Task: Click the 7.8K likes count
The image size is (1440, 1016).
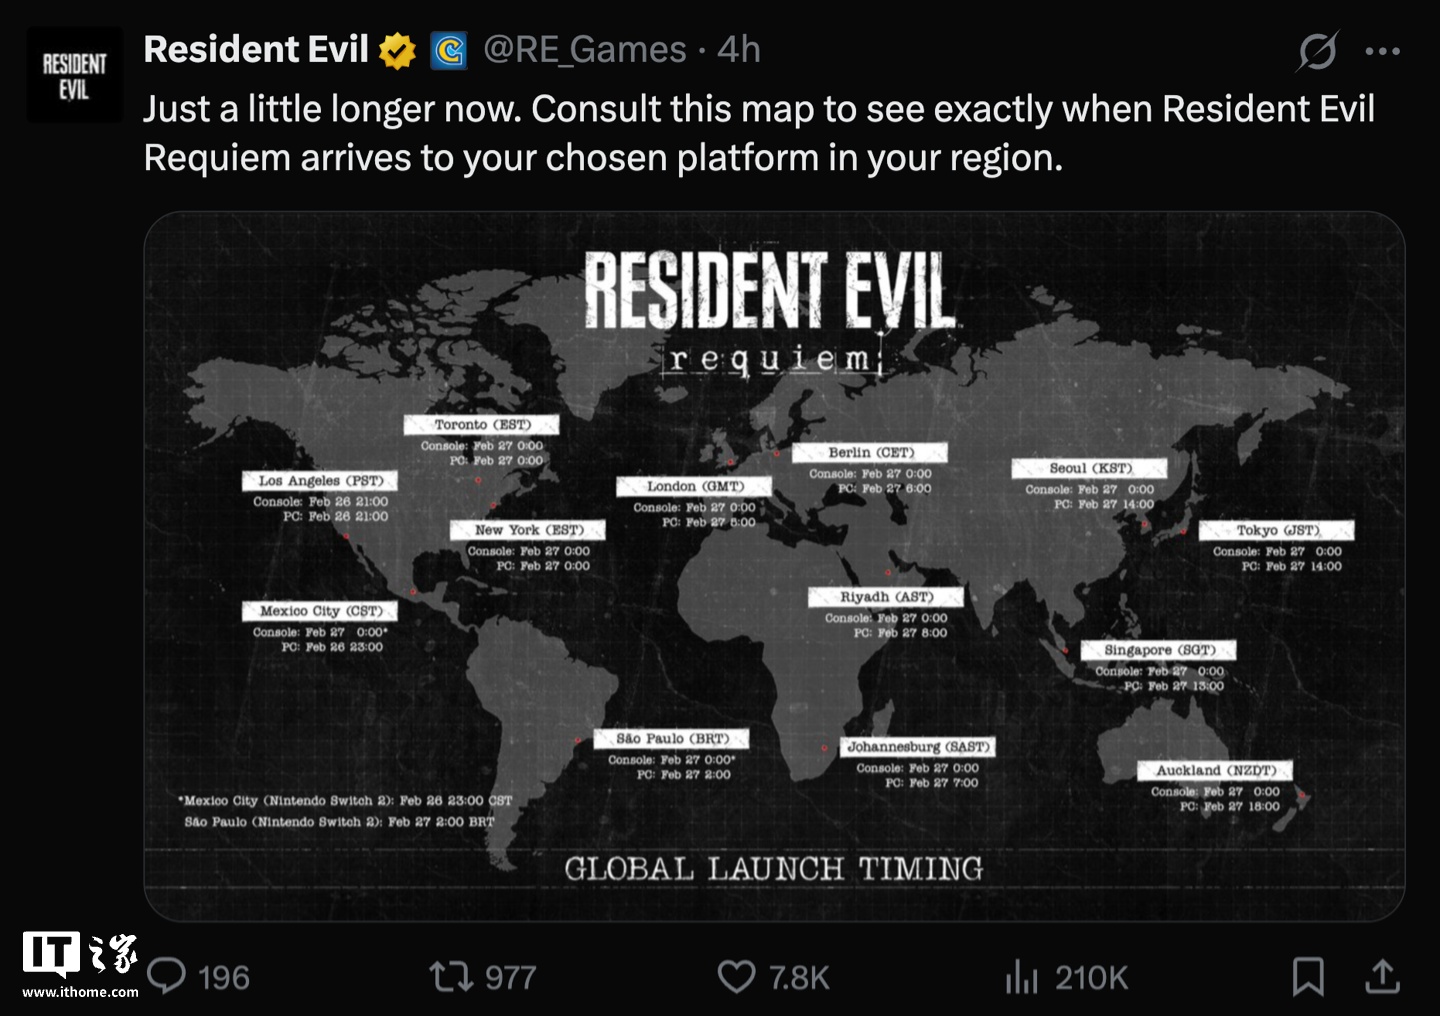Action: [x=799, y=977]
